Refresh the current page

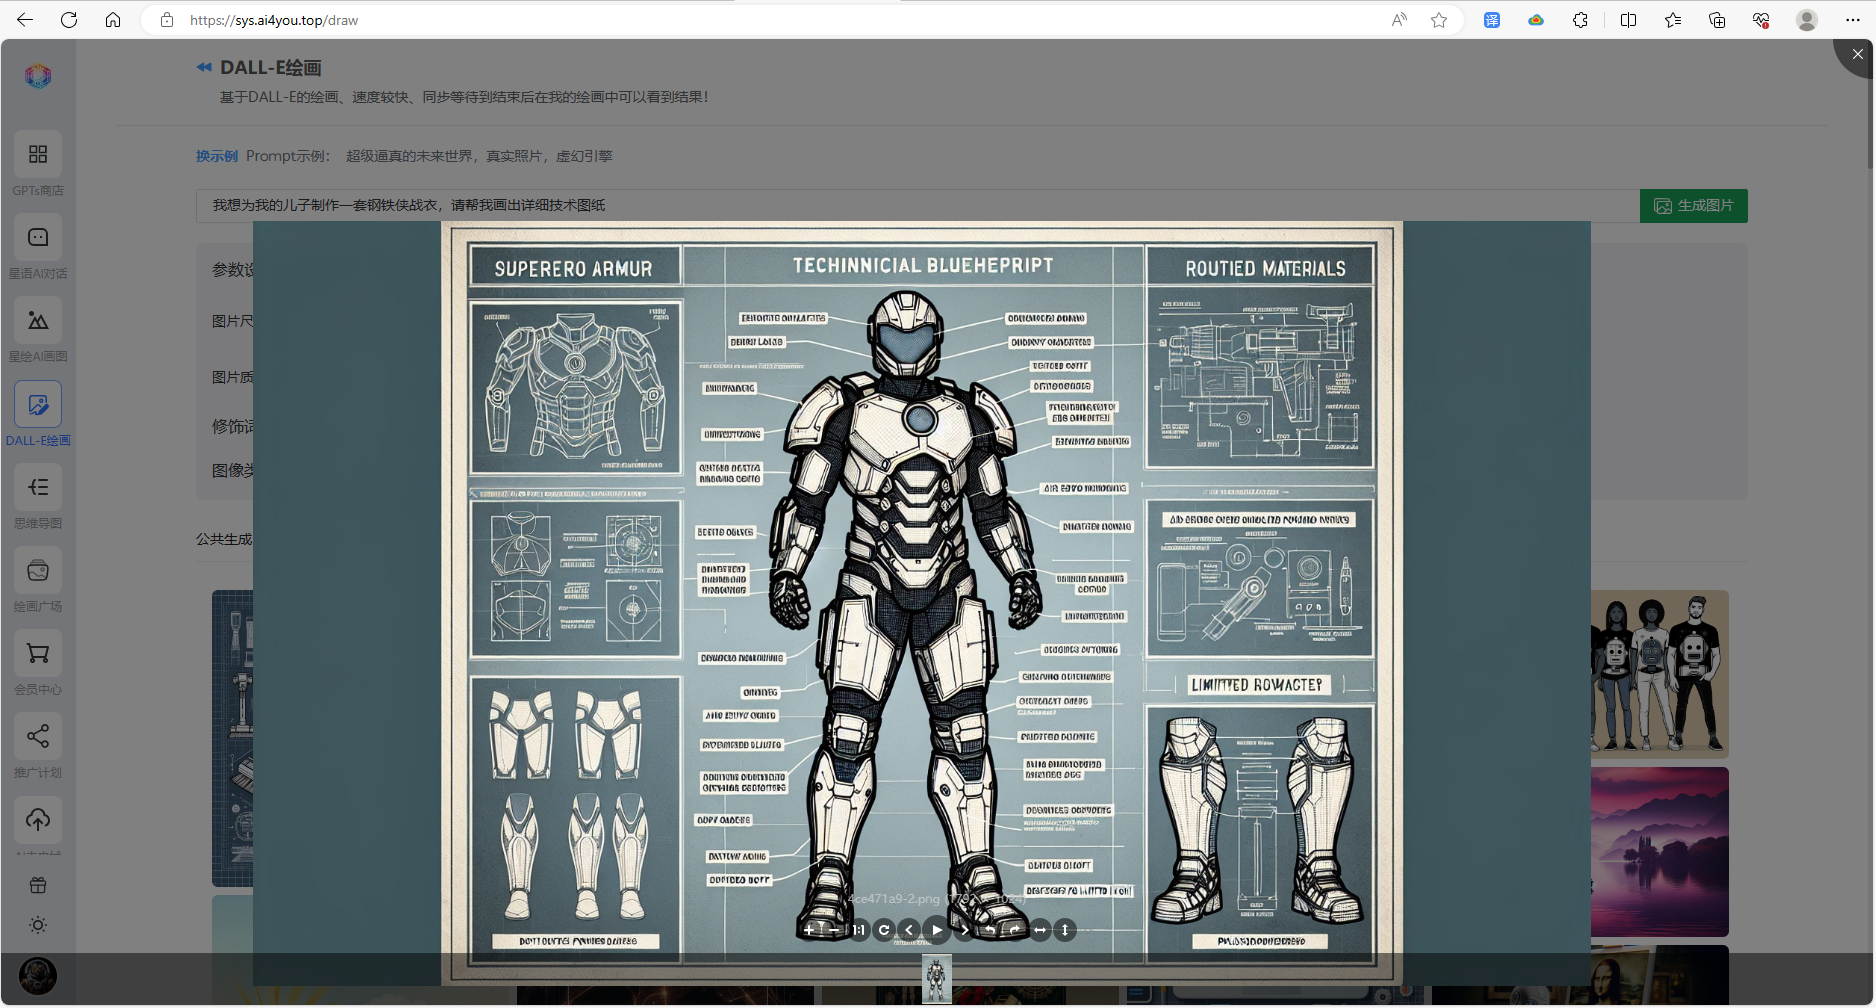click(x=69, y=20)
